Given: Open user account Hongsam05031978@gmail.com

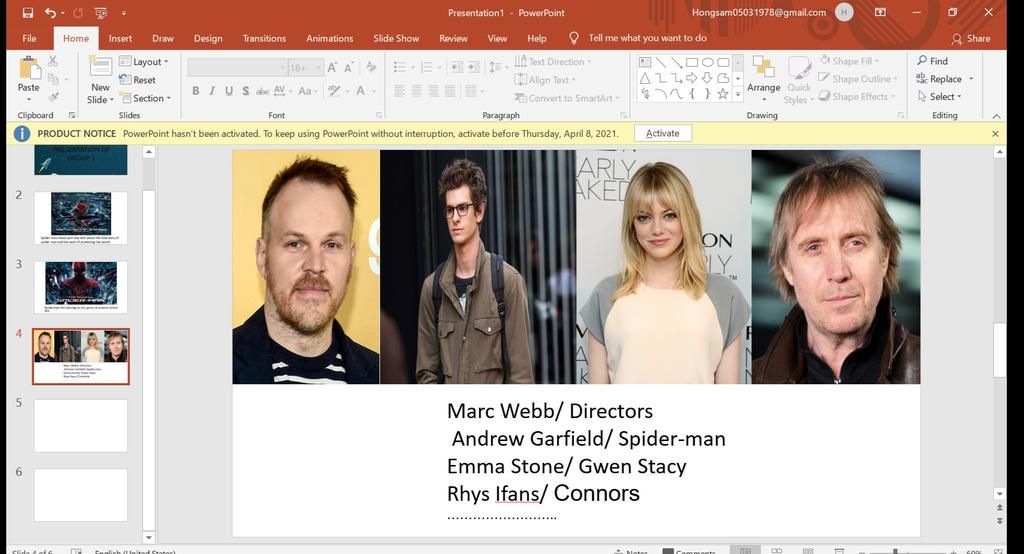Looking at the screenshot, I should coord(759,12).
